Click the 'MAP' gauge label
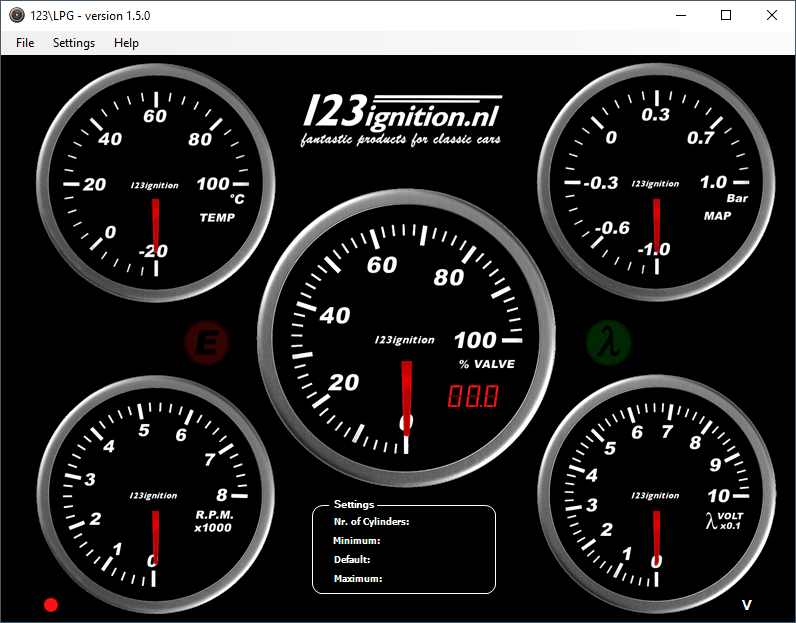Viewport: 796px width, 623px height. pyautogui.click(x=717, y=216)
